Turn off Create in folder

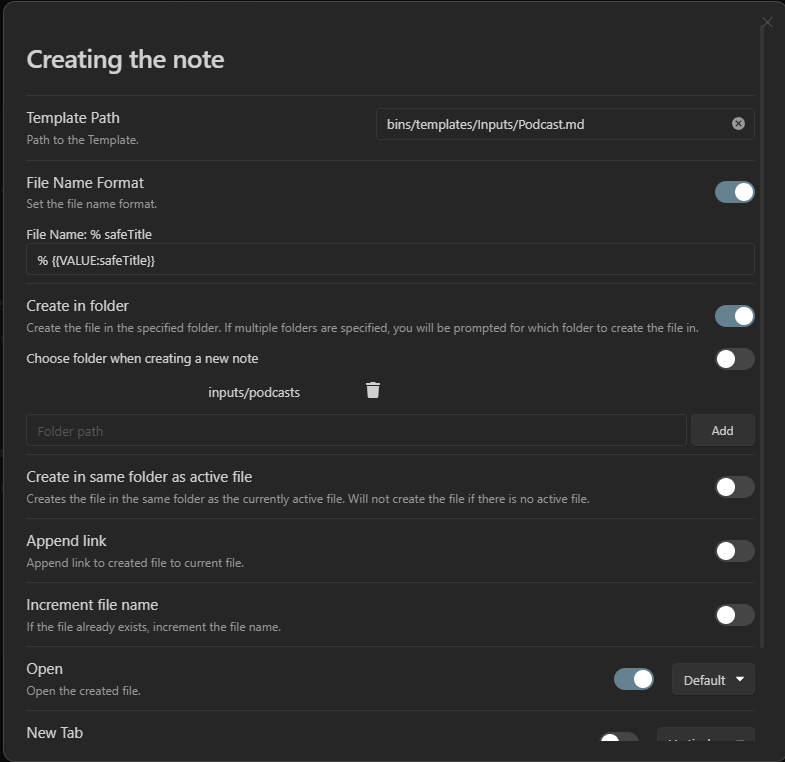(734, 316)
